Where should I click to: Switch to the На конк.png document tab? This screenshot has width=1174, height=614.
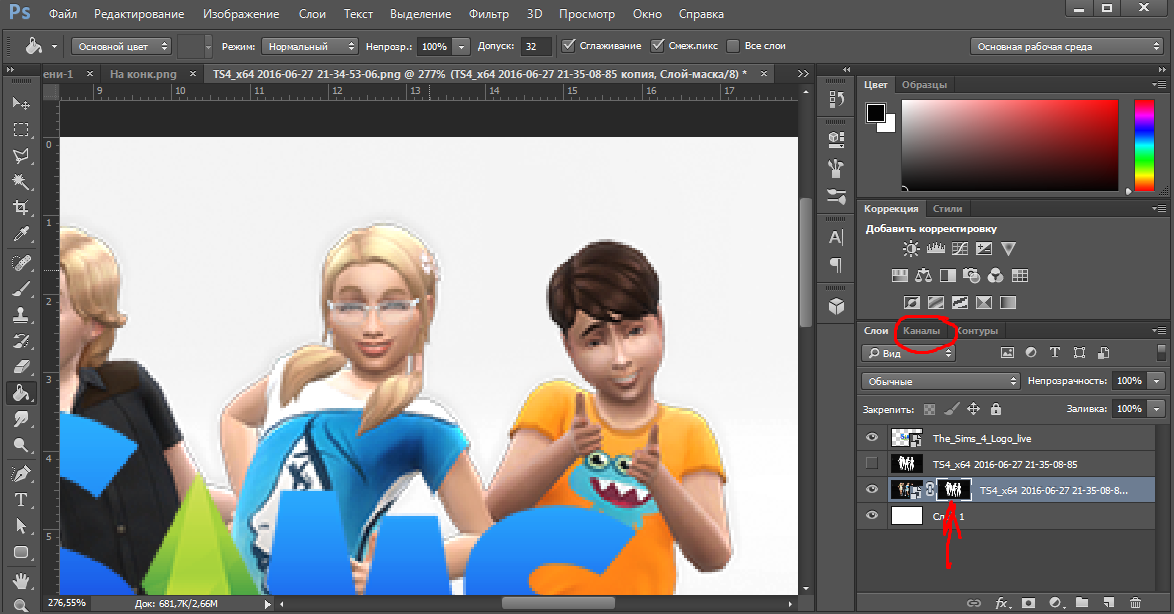point(143,74)
